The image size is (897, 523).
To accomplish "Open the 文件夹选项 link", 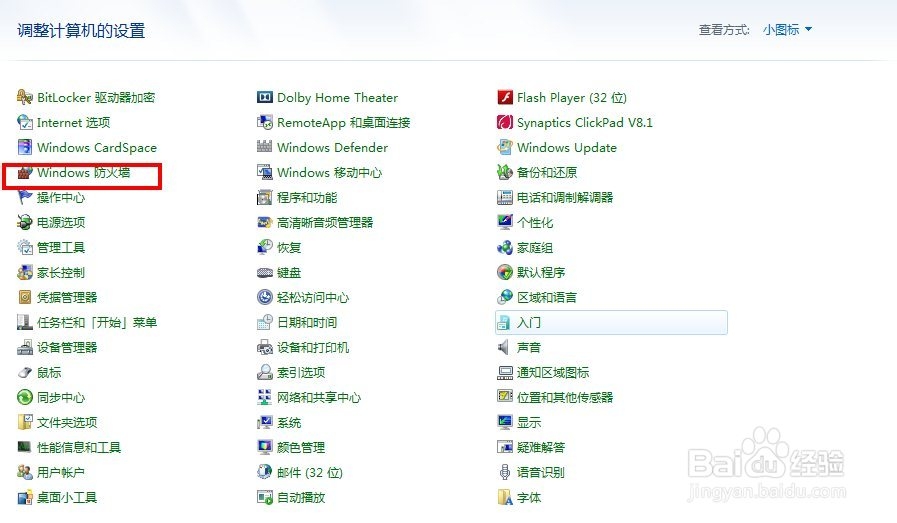I will tap(67, 422).
